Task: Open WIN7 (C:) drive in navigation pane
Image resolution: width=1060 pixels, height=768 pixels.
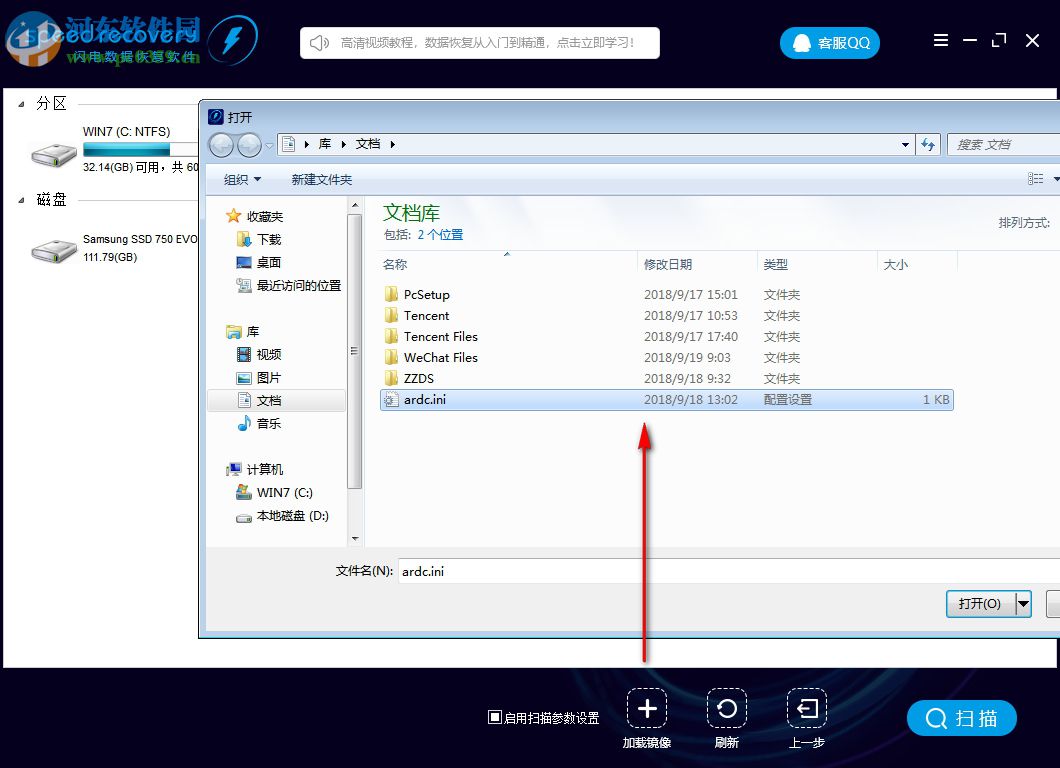Action: 274,492
